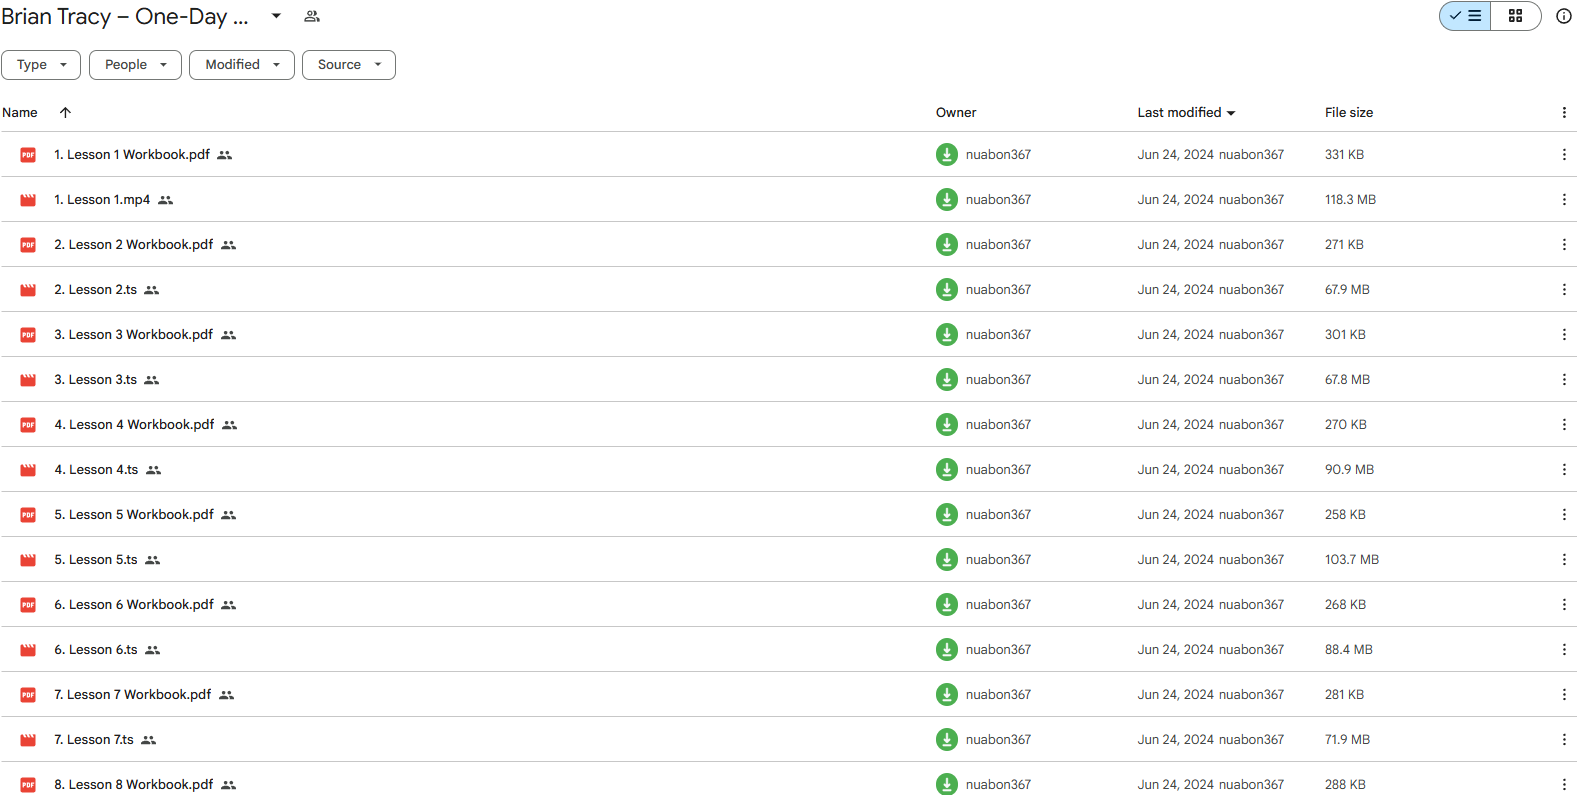Open file 8. Lesson 8 Workbook.pdf
Image resolution: width=1577 pixels, height=795 pixels.
pos(134,785)
